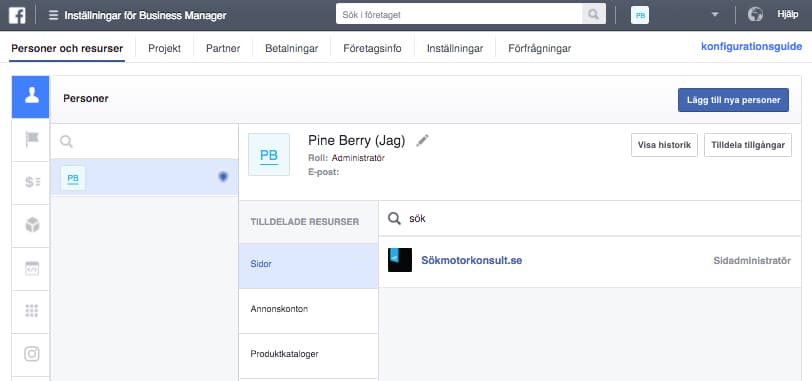Click the admin shield badge on PB row
Viewport: 812px width, 381px height.
(x=223, y=177)
